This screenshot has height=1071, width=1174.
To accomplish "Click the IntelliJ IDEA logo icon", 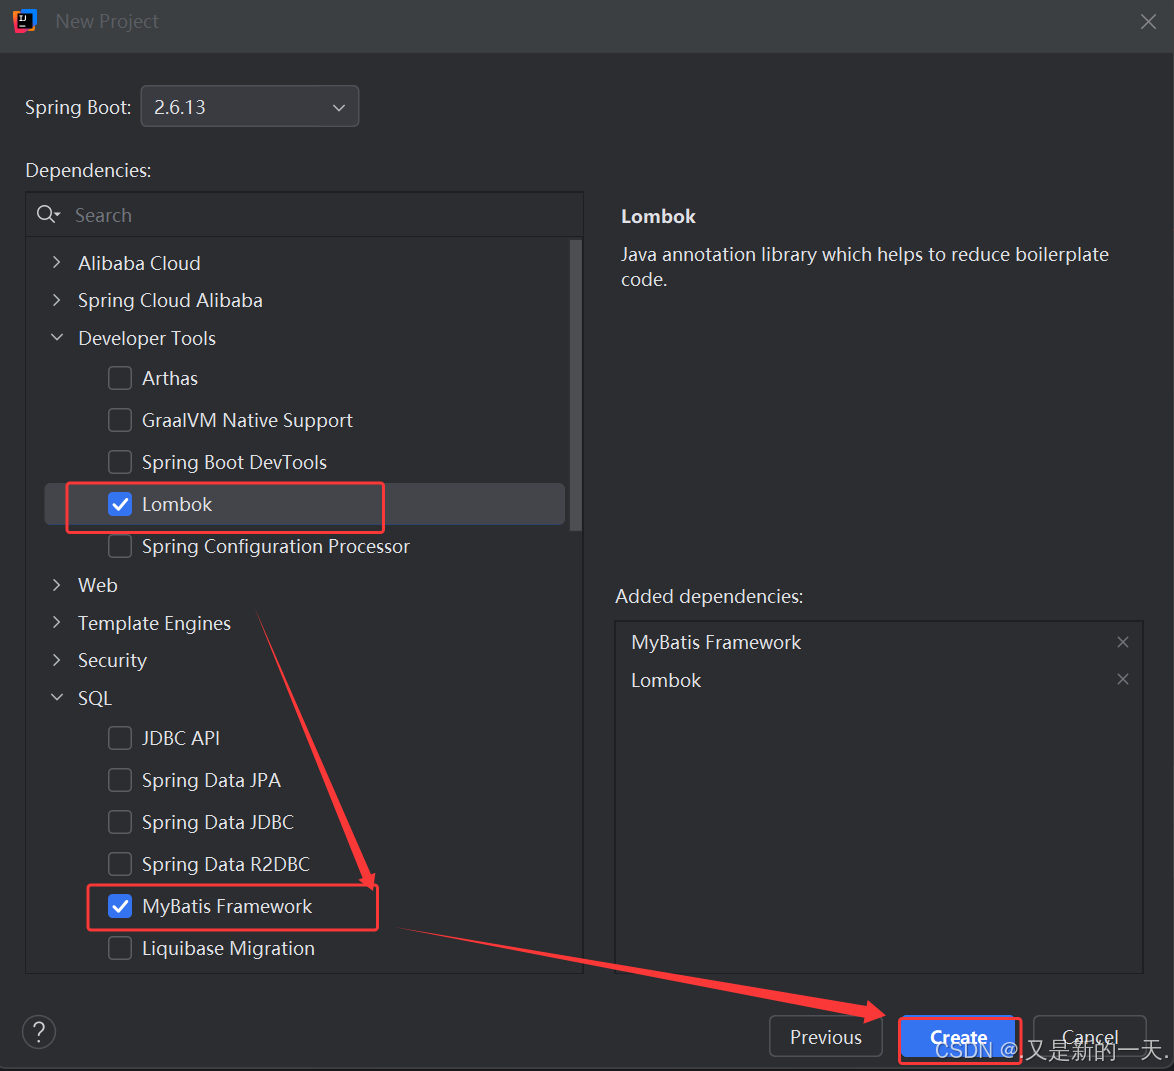I will tap(25, 21).
